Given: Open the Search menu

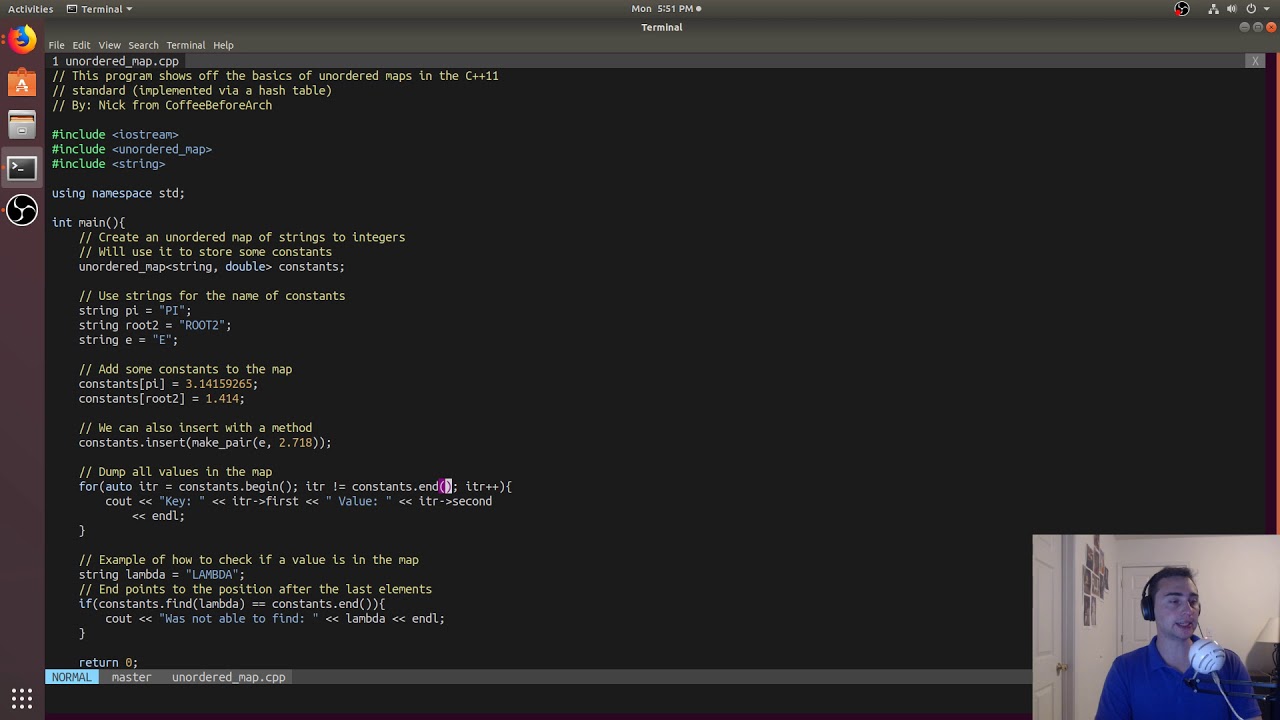Looking at the screenshot, I should [143, 45].
